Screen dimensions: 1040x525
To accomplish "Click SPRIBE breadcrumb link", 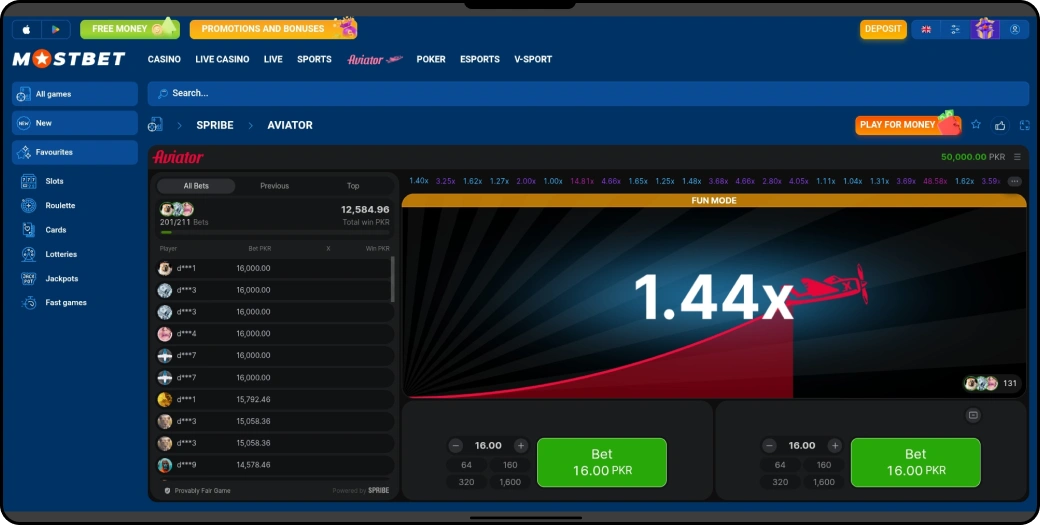I will click(x=215, y=125).
